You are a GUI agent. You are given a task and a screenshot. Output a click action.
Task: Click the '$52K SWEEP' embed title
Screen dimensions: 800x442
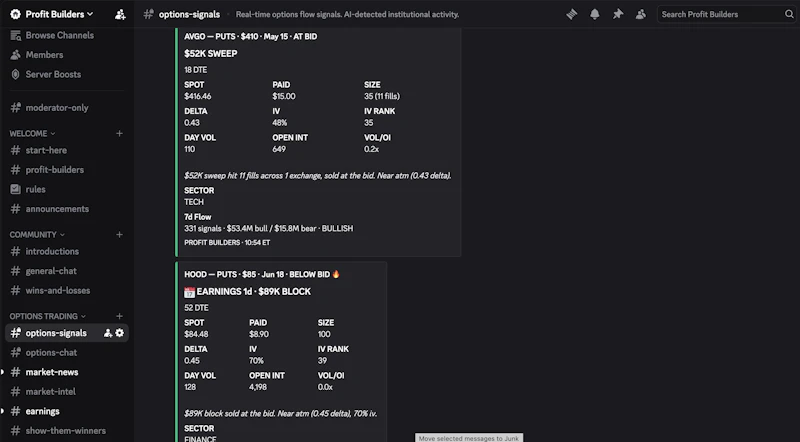coord(211,54)
